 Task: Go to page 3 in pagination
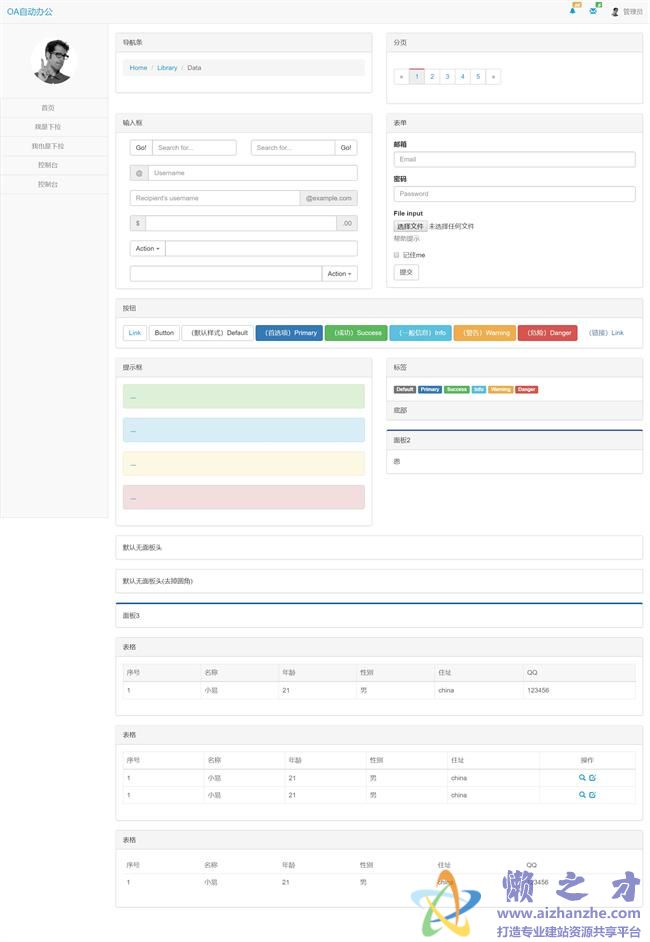447,76
